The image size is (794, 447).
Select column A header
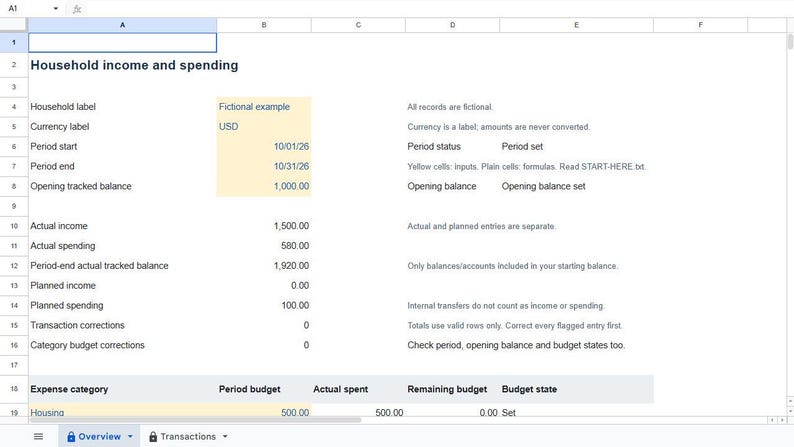pos(123,25)
